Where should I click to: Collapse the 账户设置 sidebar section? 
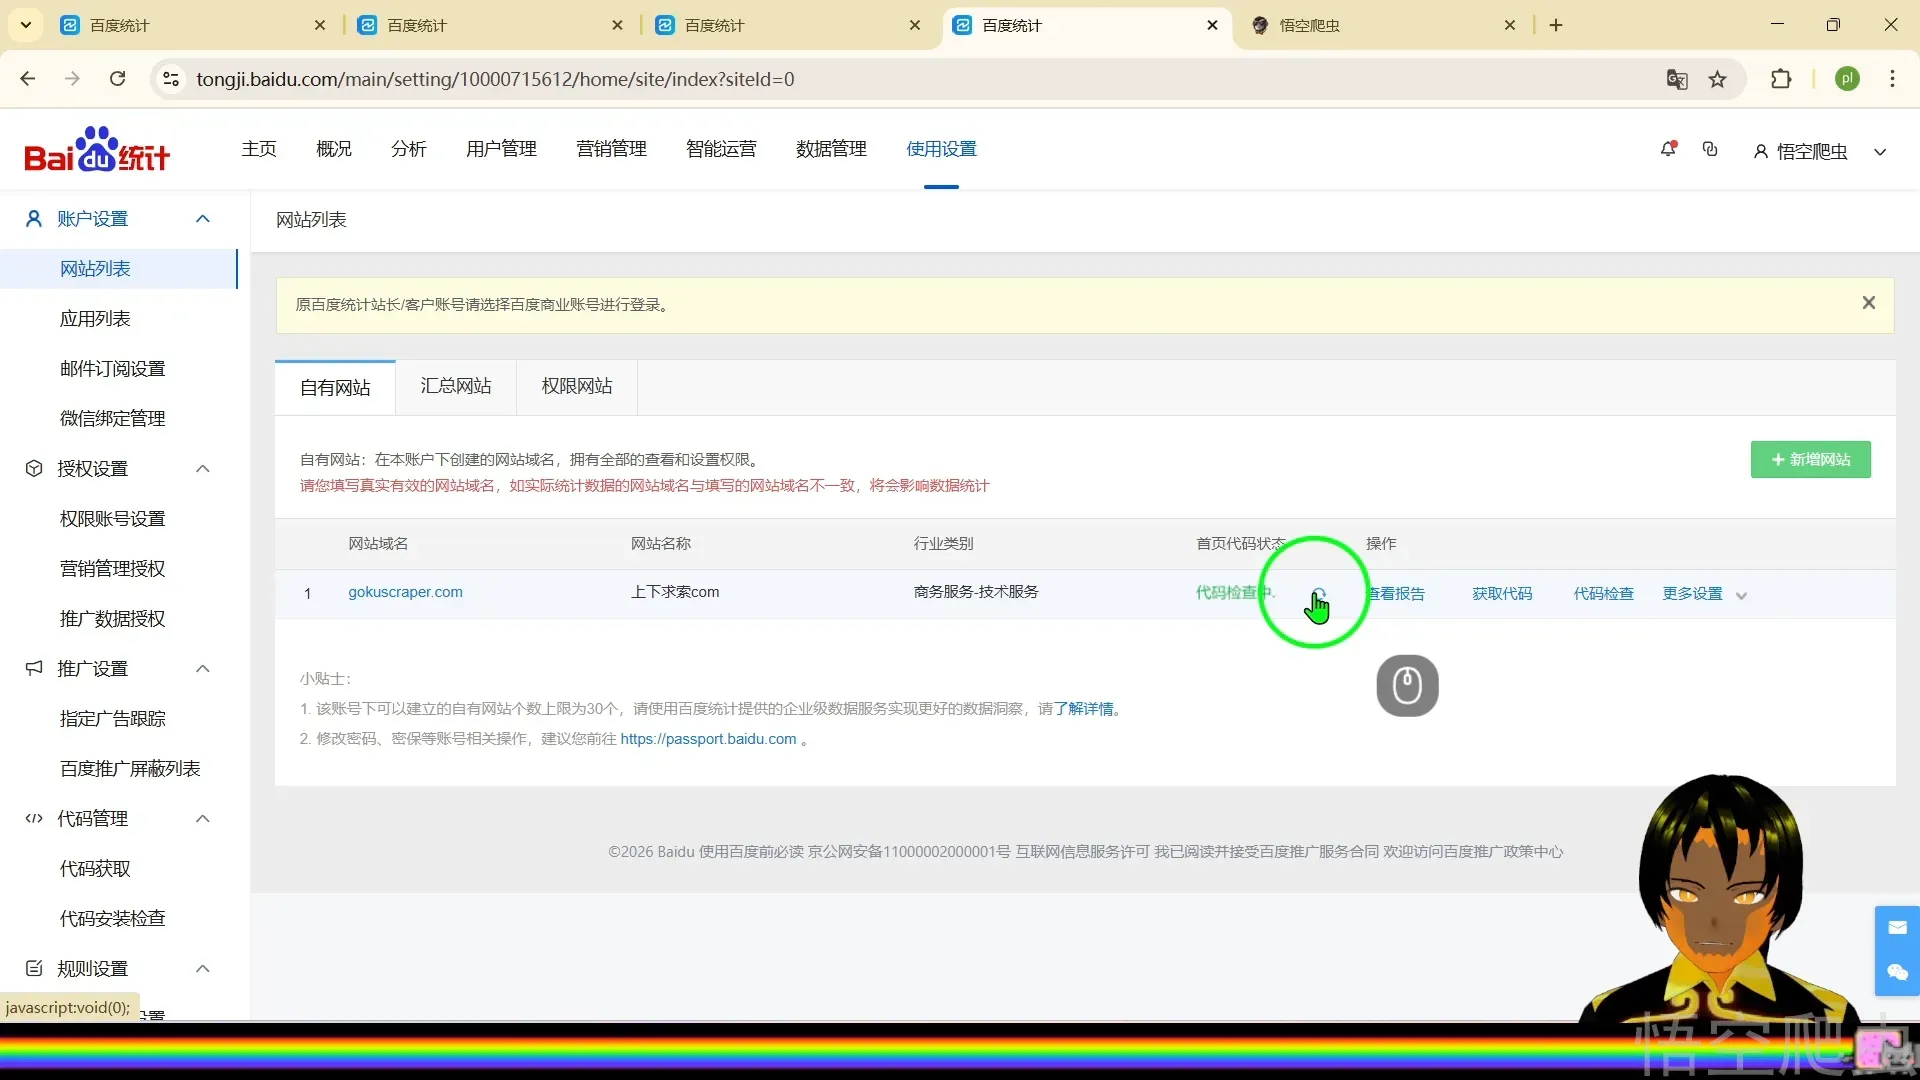(203, 219)
